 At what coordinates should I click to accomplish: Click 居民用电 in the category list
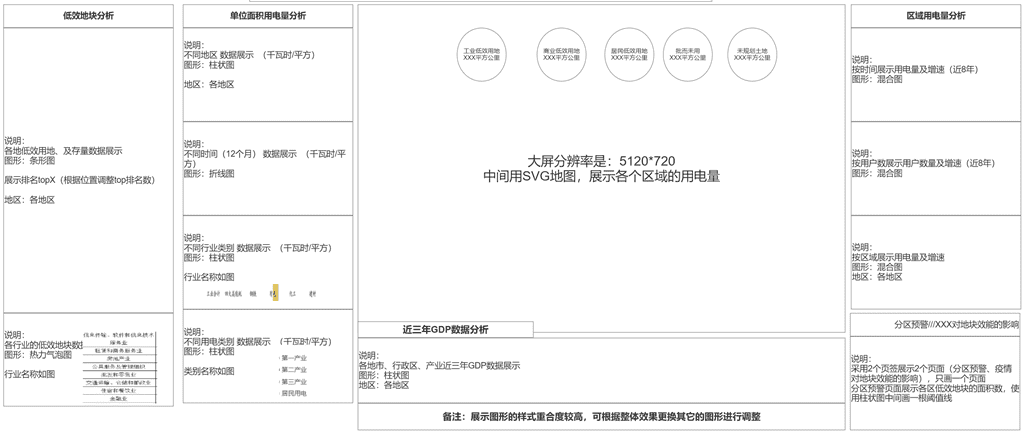294,394
